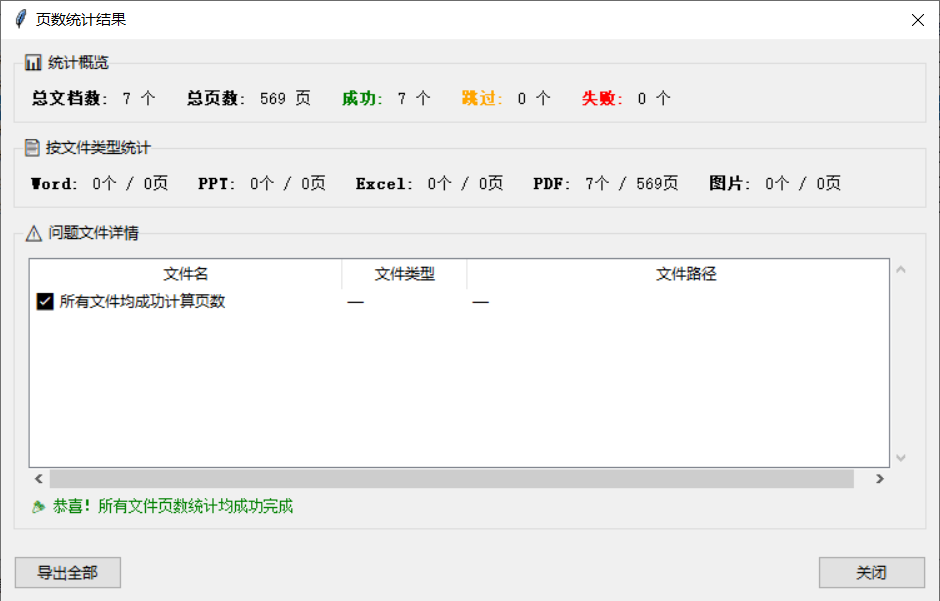Click the PDF label in type statistics
The height and width of the screenshot is (601, 940).
click(x=552, y=183)
